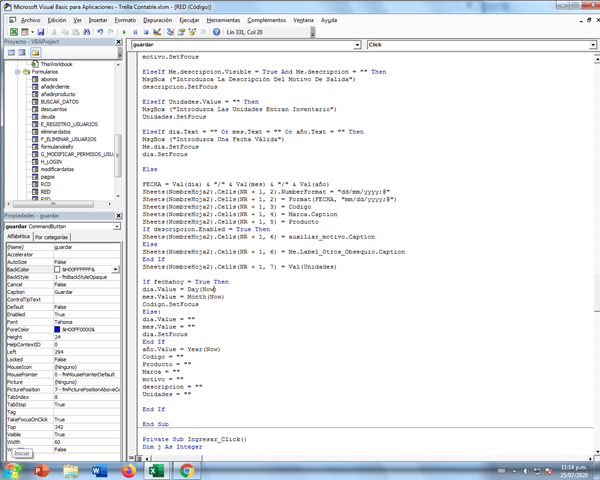
Task: Open PowerPoint from the Windows taskbar
Action: pos(43,469)
